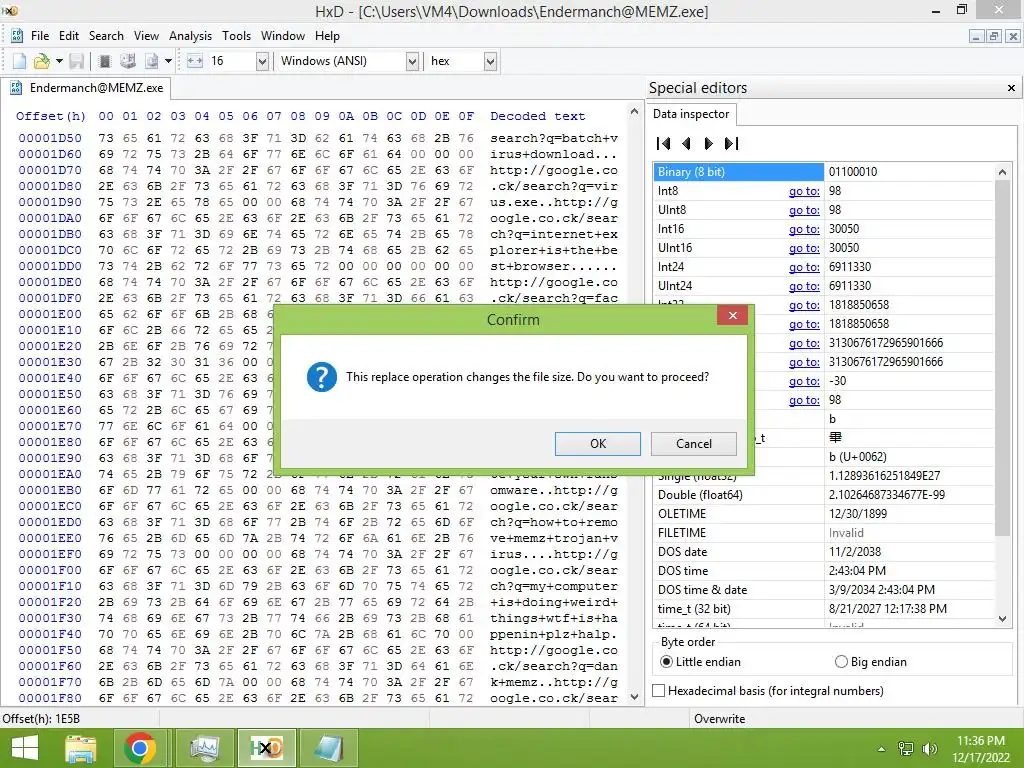The image size is (1024, 768).
Task: Select Big endian byte order
Action: click(871, 662)
